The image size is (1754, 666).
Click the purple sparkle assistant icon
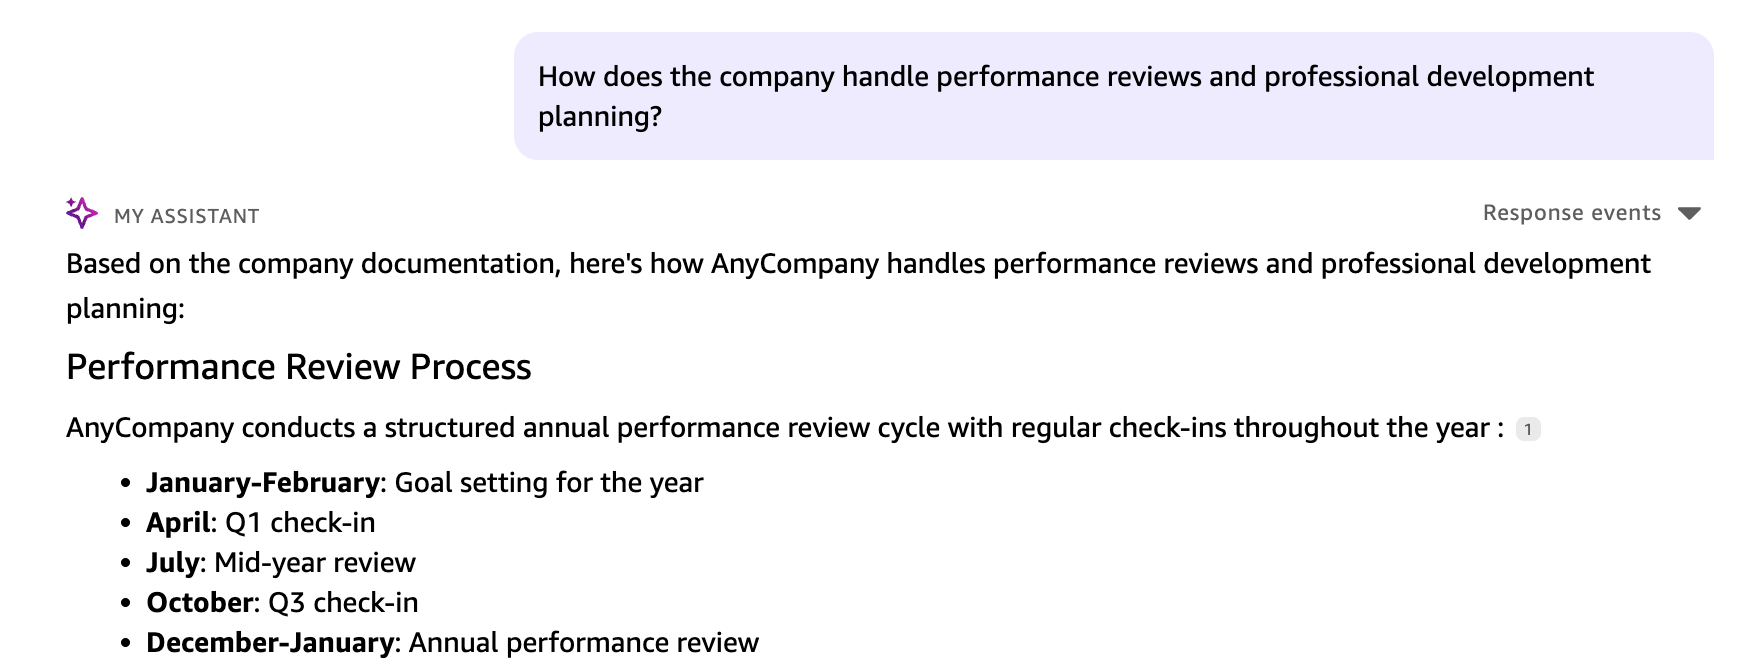(82, 213)
